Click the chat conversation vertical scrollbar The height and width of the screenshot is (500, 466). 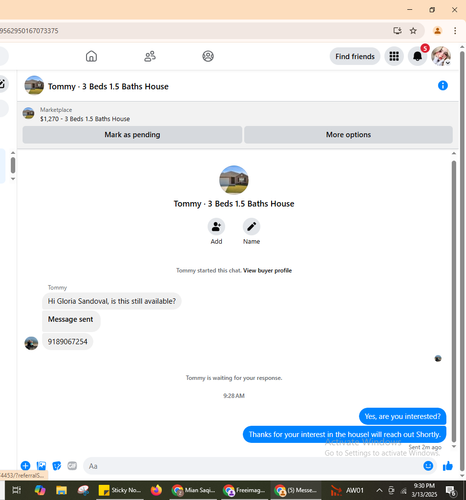tap(454, 300)
